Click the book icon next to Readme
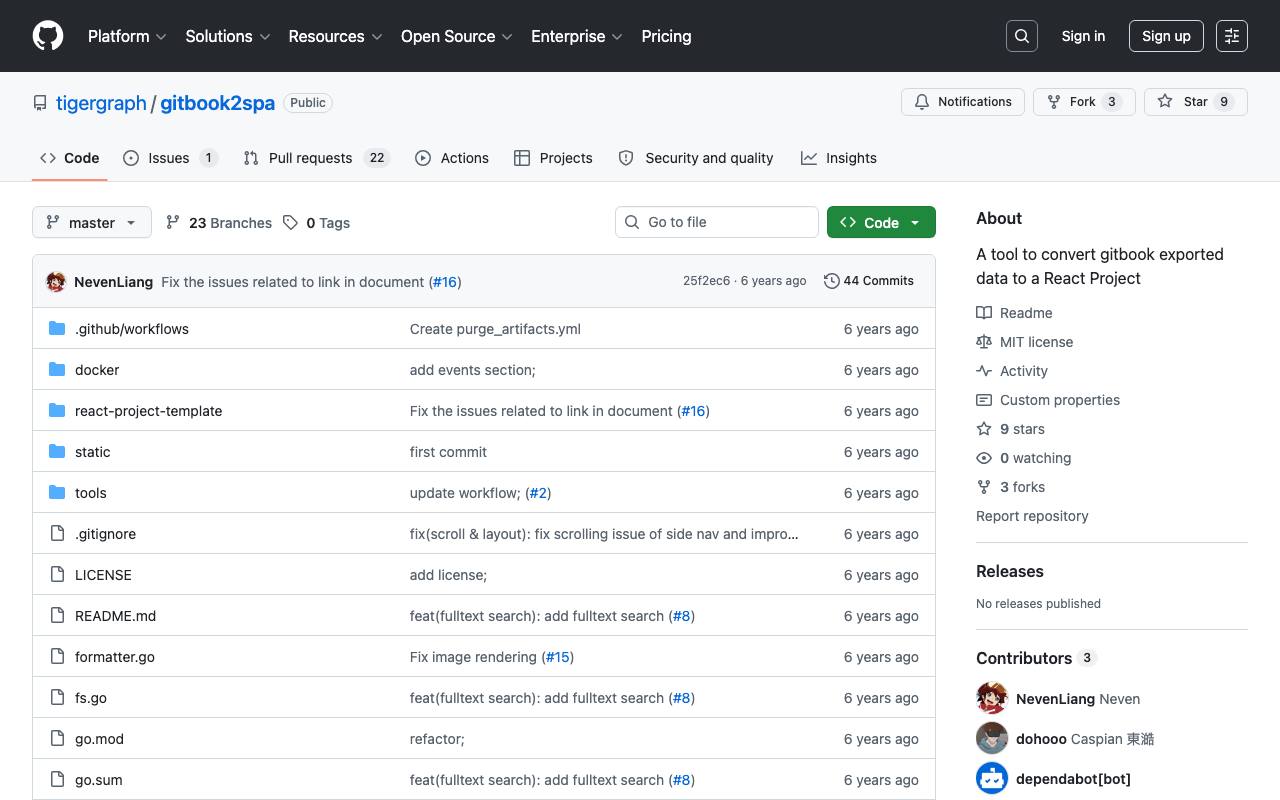The height and width of the screenshot is (800, 1280). tap(984, 313)
